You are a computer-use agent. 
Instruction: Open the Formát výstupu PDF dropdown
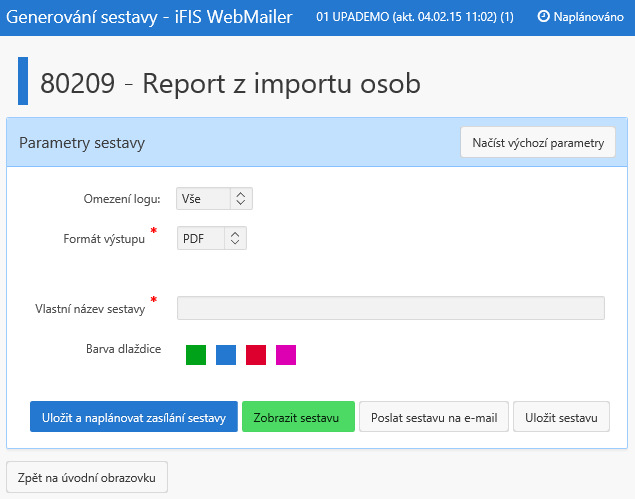coord(212,238)
